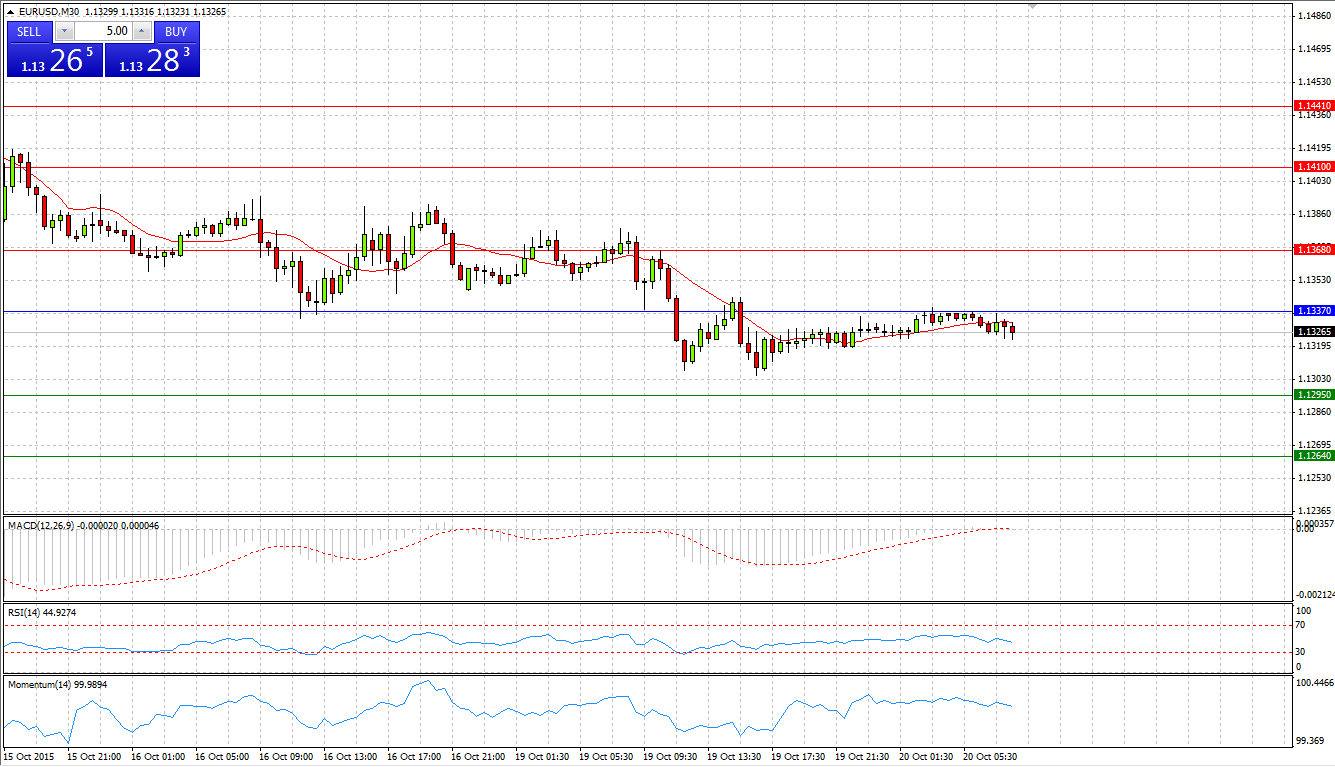This screenshot has height=767, width=1335.
Task: Click the RSI 70 level scale label
Action: point(1300,625)
